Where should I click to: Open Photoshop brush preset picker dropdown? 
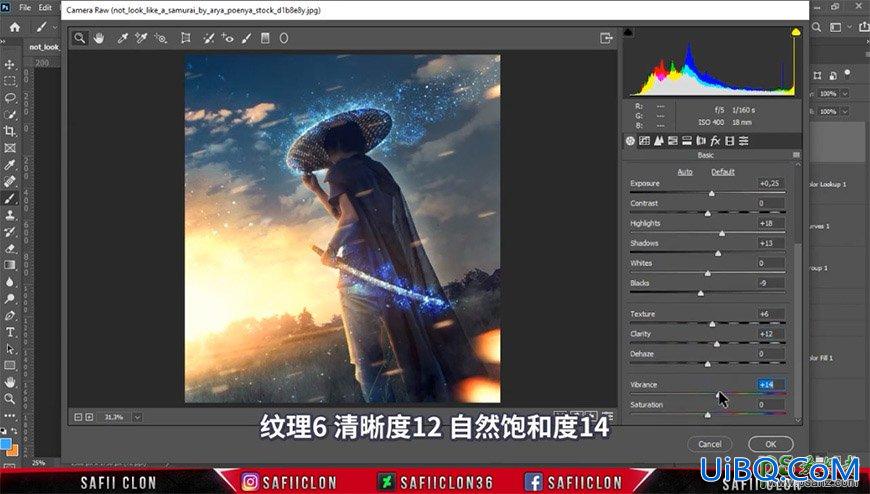click(x=55, y=27)
